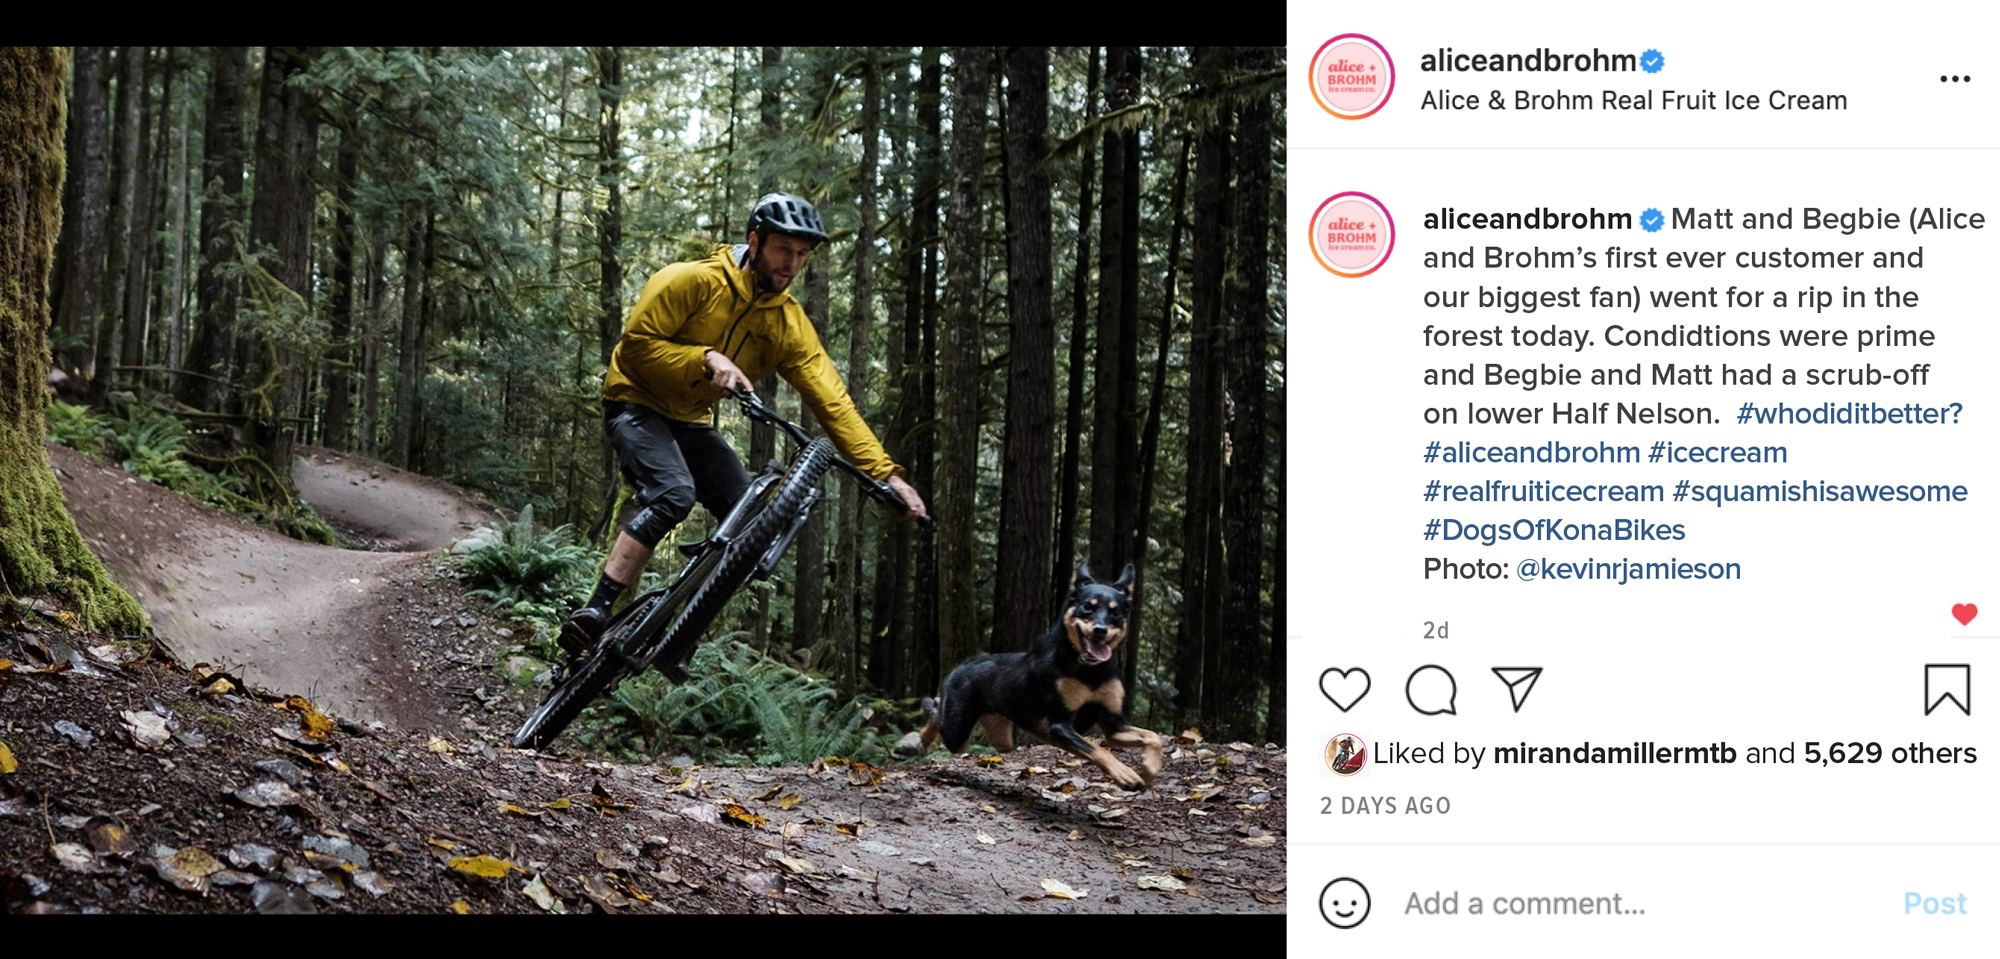
Task: Click the caption's Alice + Brohm avatar
Action: tap(1352, 235)
